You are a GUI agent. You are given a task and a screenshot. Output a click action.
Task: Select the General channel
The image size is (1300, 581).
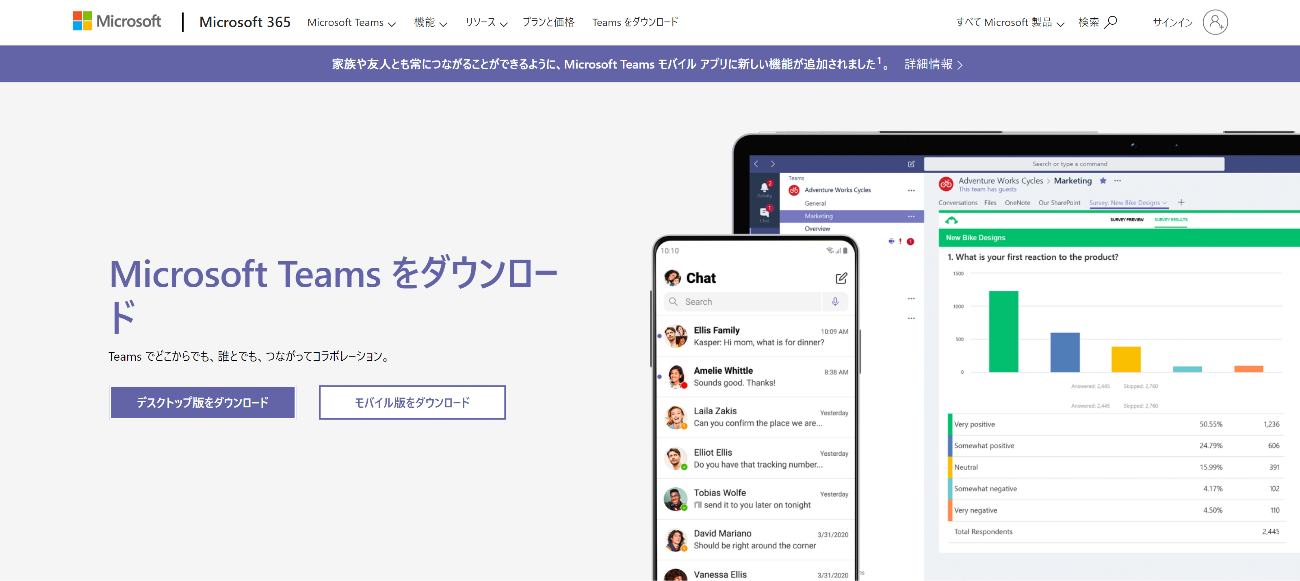(x=815, y=203)
